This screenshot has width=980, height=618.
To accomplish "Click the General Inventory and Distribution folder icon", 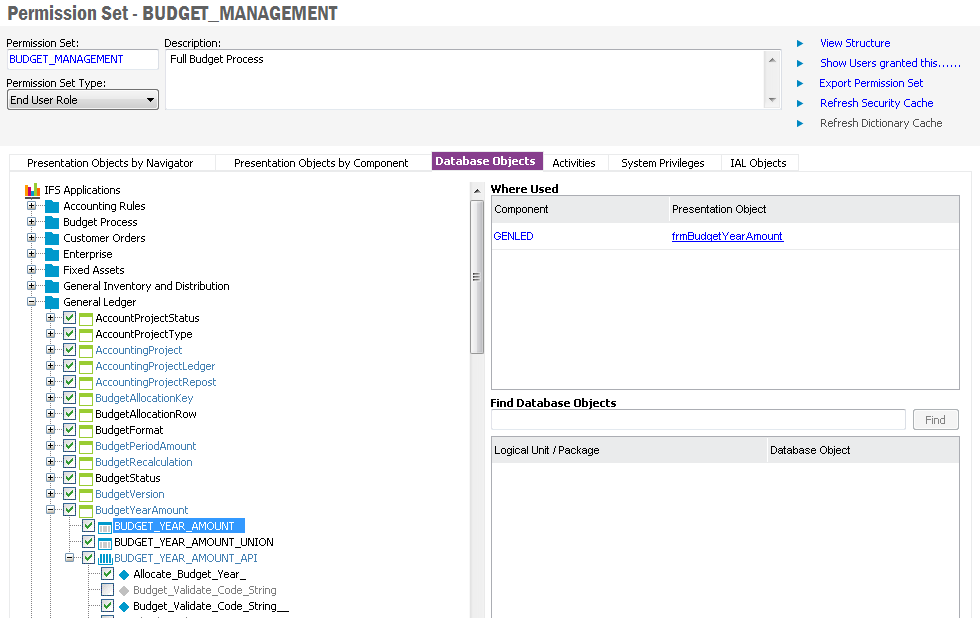I will coord(52,286).
